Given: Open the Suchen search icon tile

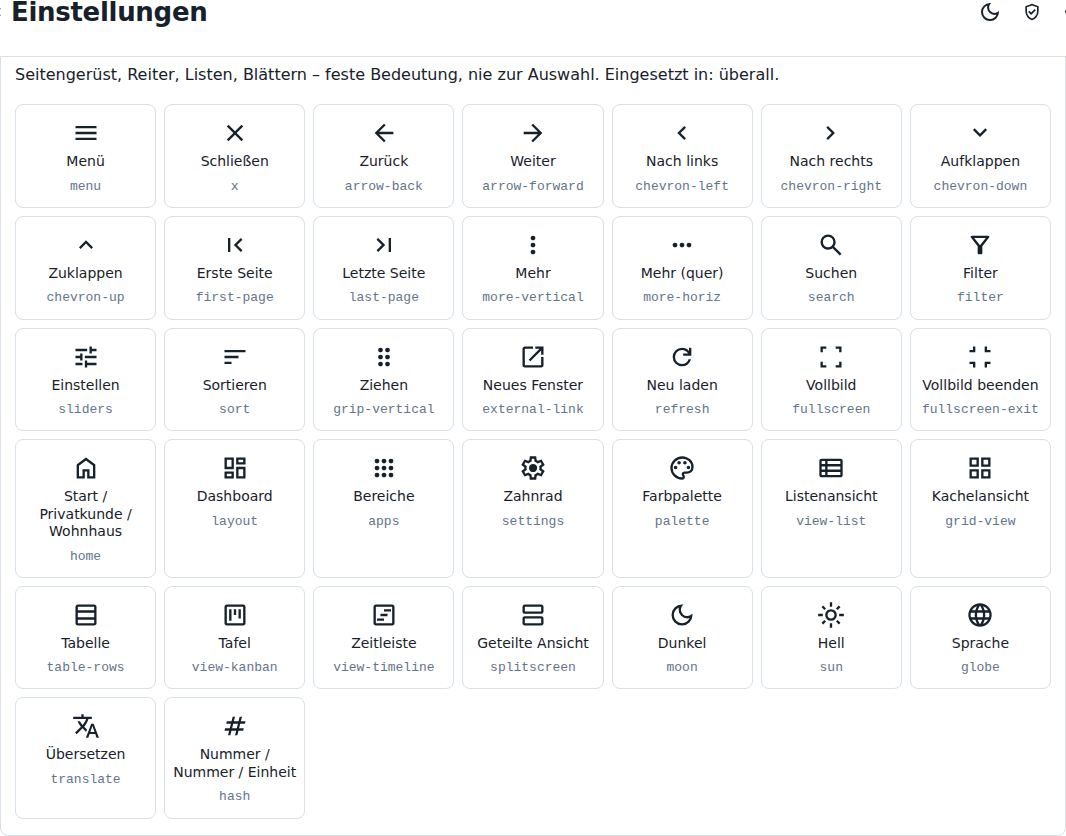Looking at the screenshot, I should pos(831,268).
